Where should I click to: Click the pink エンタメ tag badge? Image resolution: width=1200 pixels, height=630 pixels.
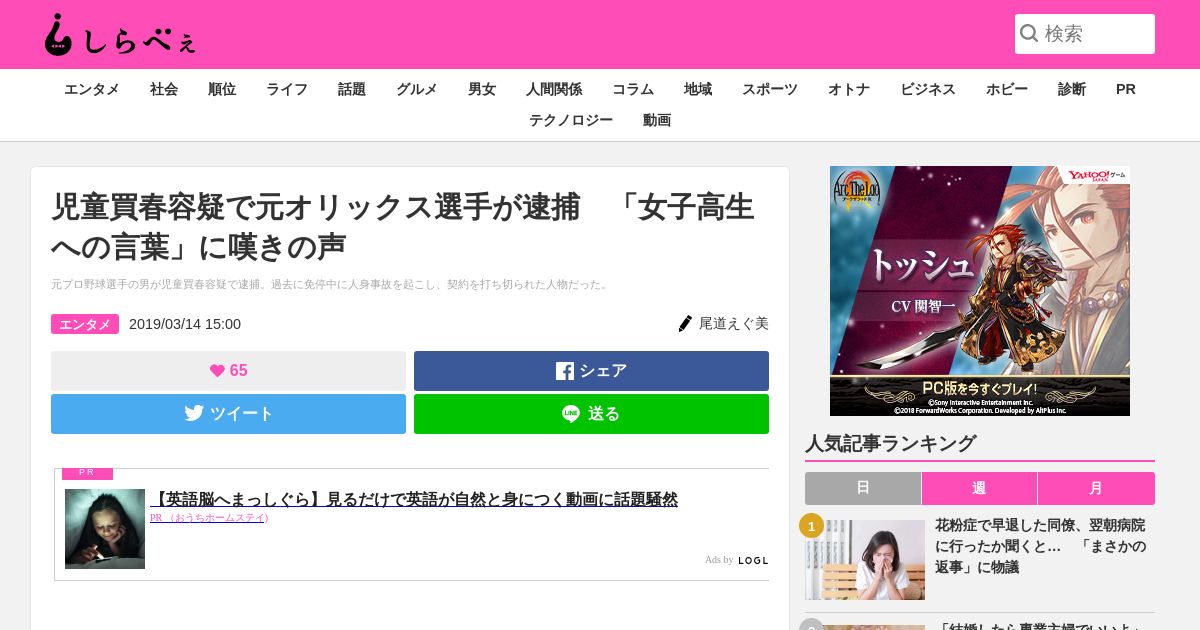click(85, 324)
